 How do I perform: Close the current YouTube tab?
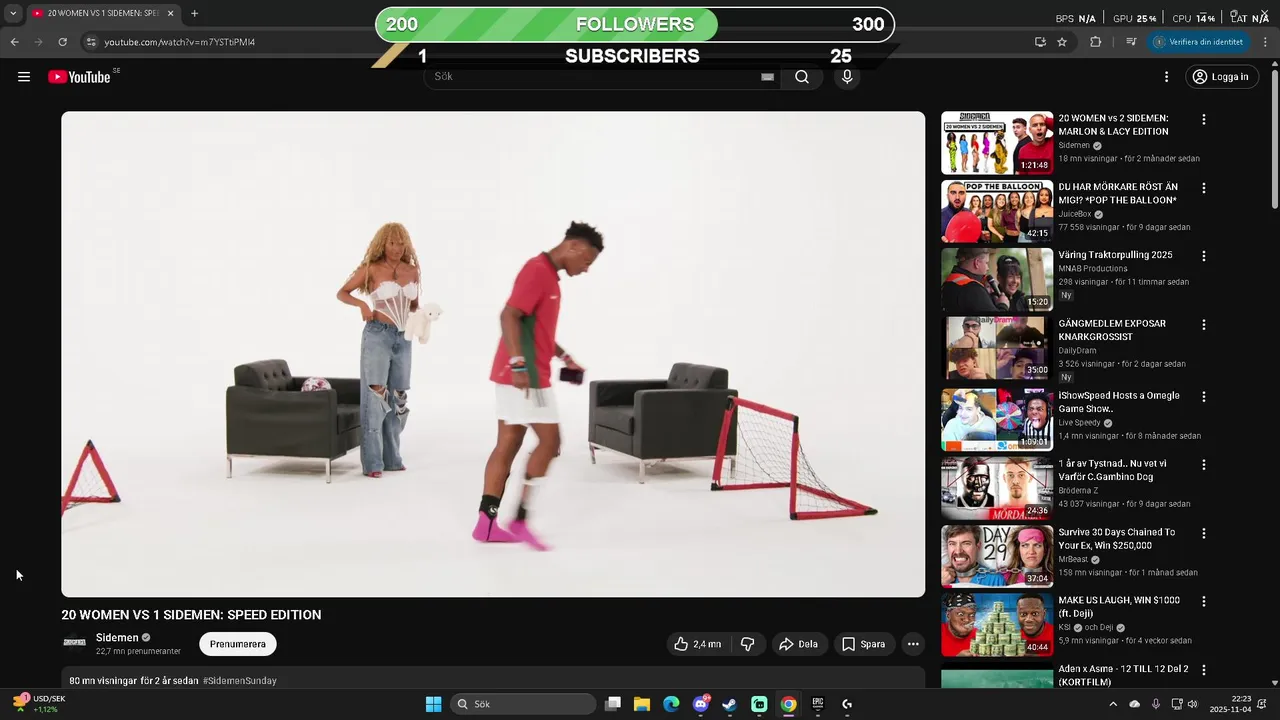click(x=170, y=13)
